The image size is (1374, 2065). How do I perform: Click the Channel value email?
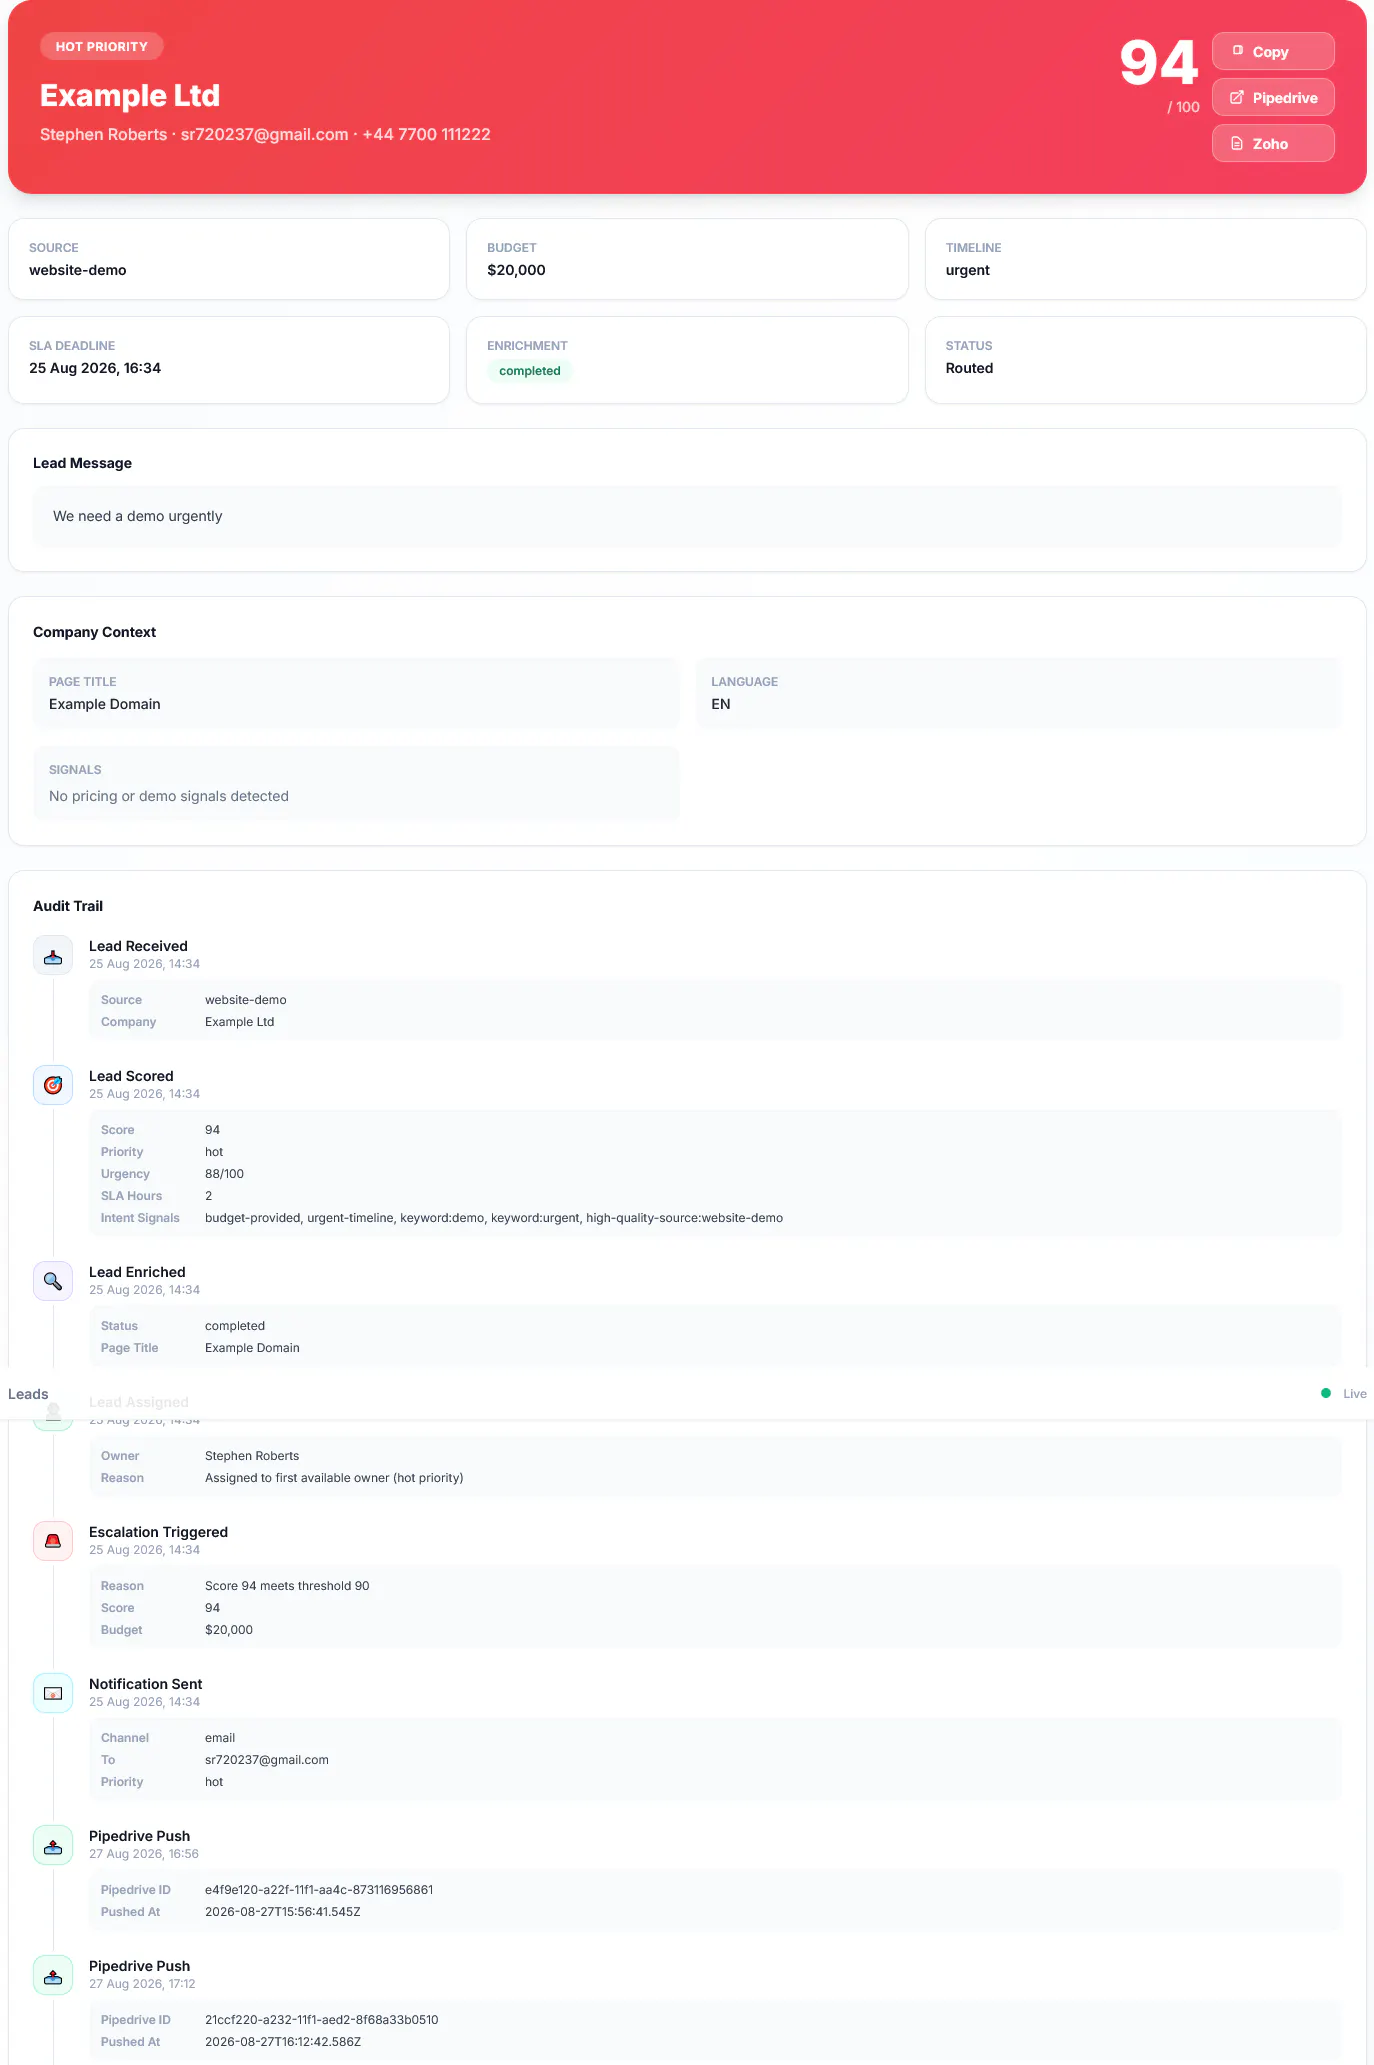pyautogui.click(x=220, y=1738)
